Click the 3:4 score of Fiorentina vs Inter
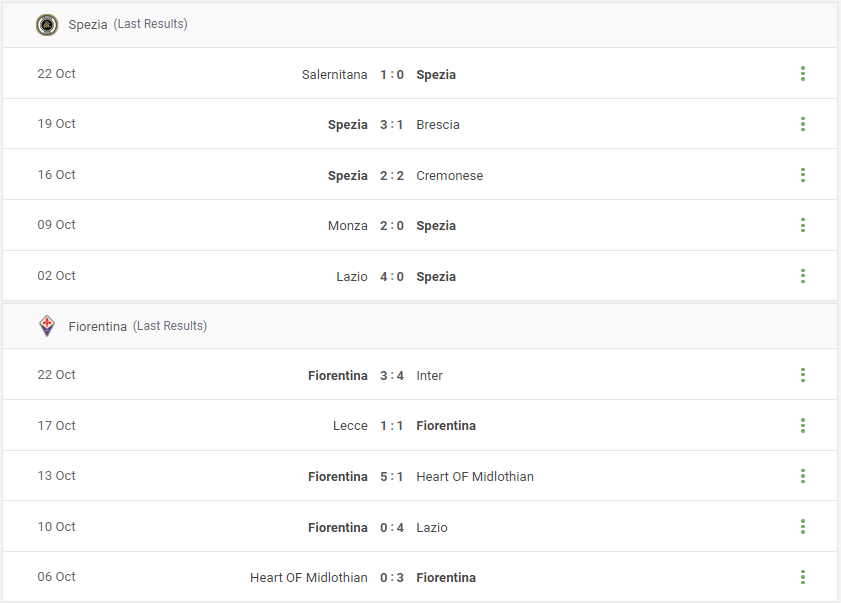 (x=392, y=376)
